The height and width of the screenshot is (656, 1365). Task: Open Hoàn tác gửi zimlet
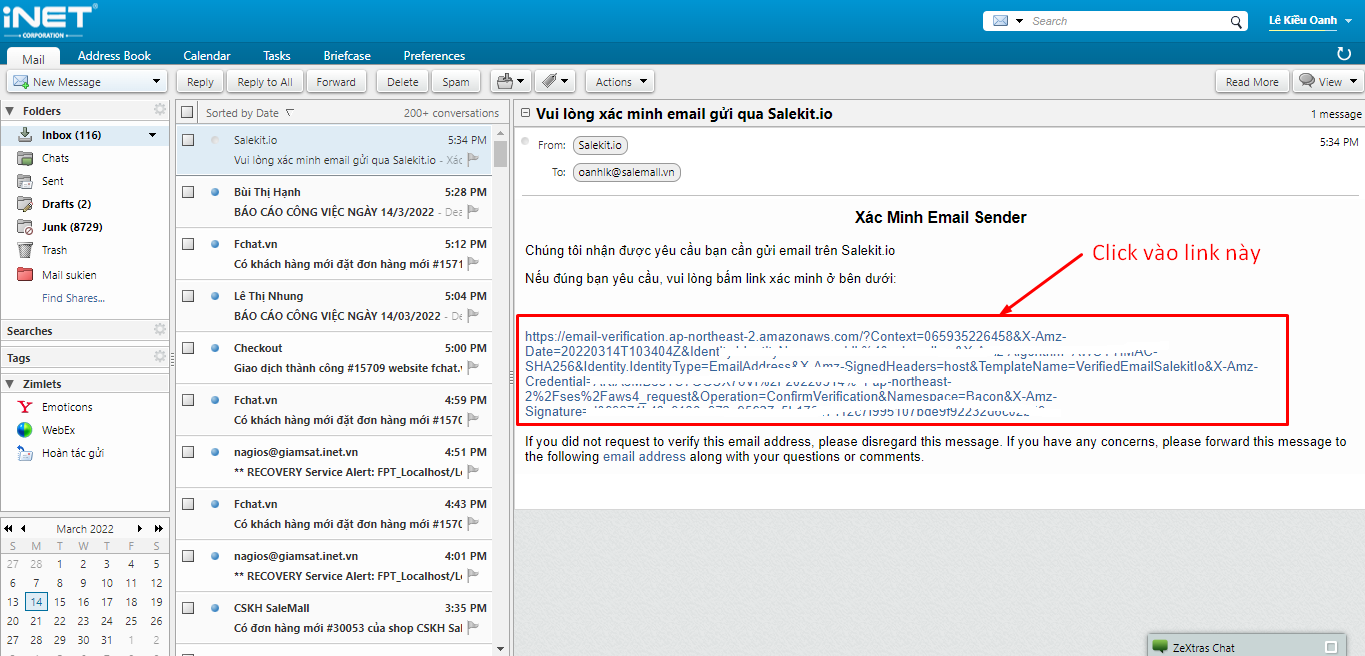[x=73, y=453]
